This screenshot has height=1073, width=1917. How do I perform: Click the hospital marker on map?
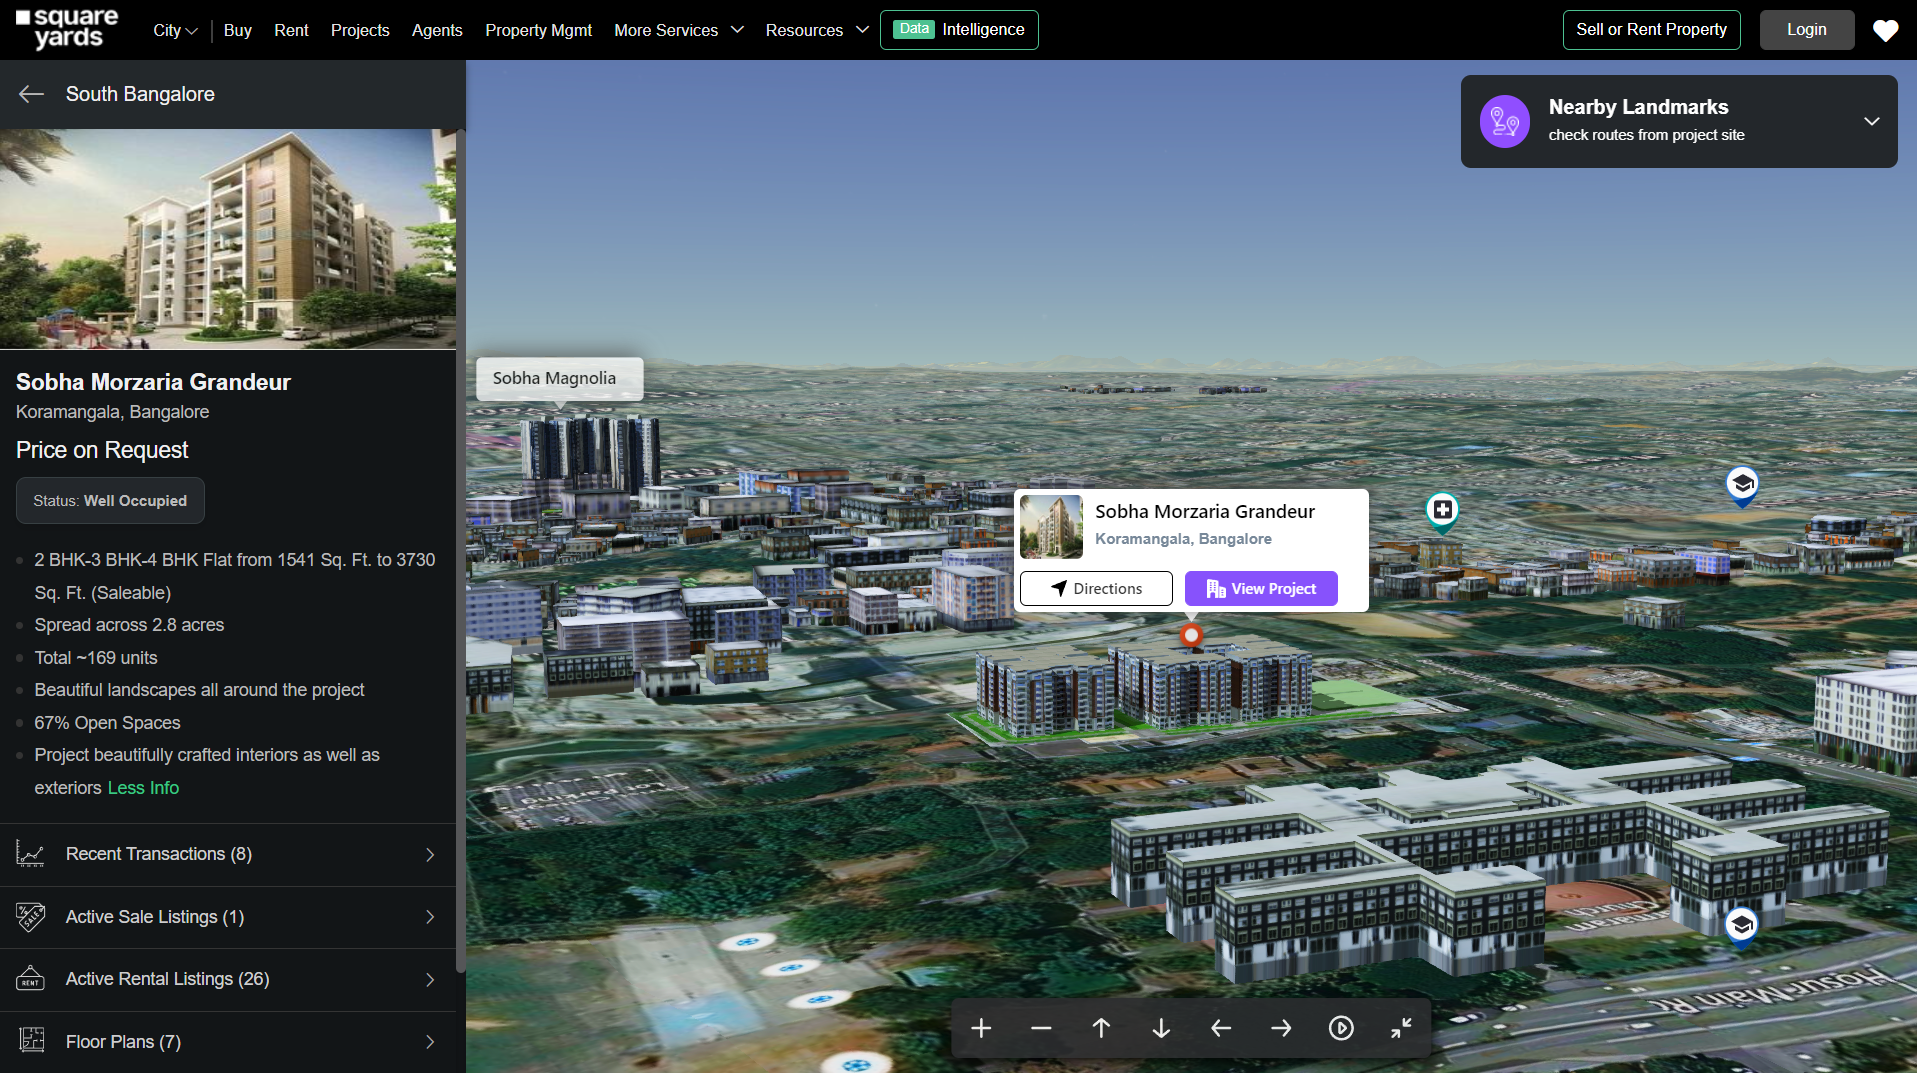pyautogui.click(x=1442, y=512)
